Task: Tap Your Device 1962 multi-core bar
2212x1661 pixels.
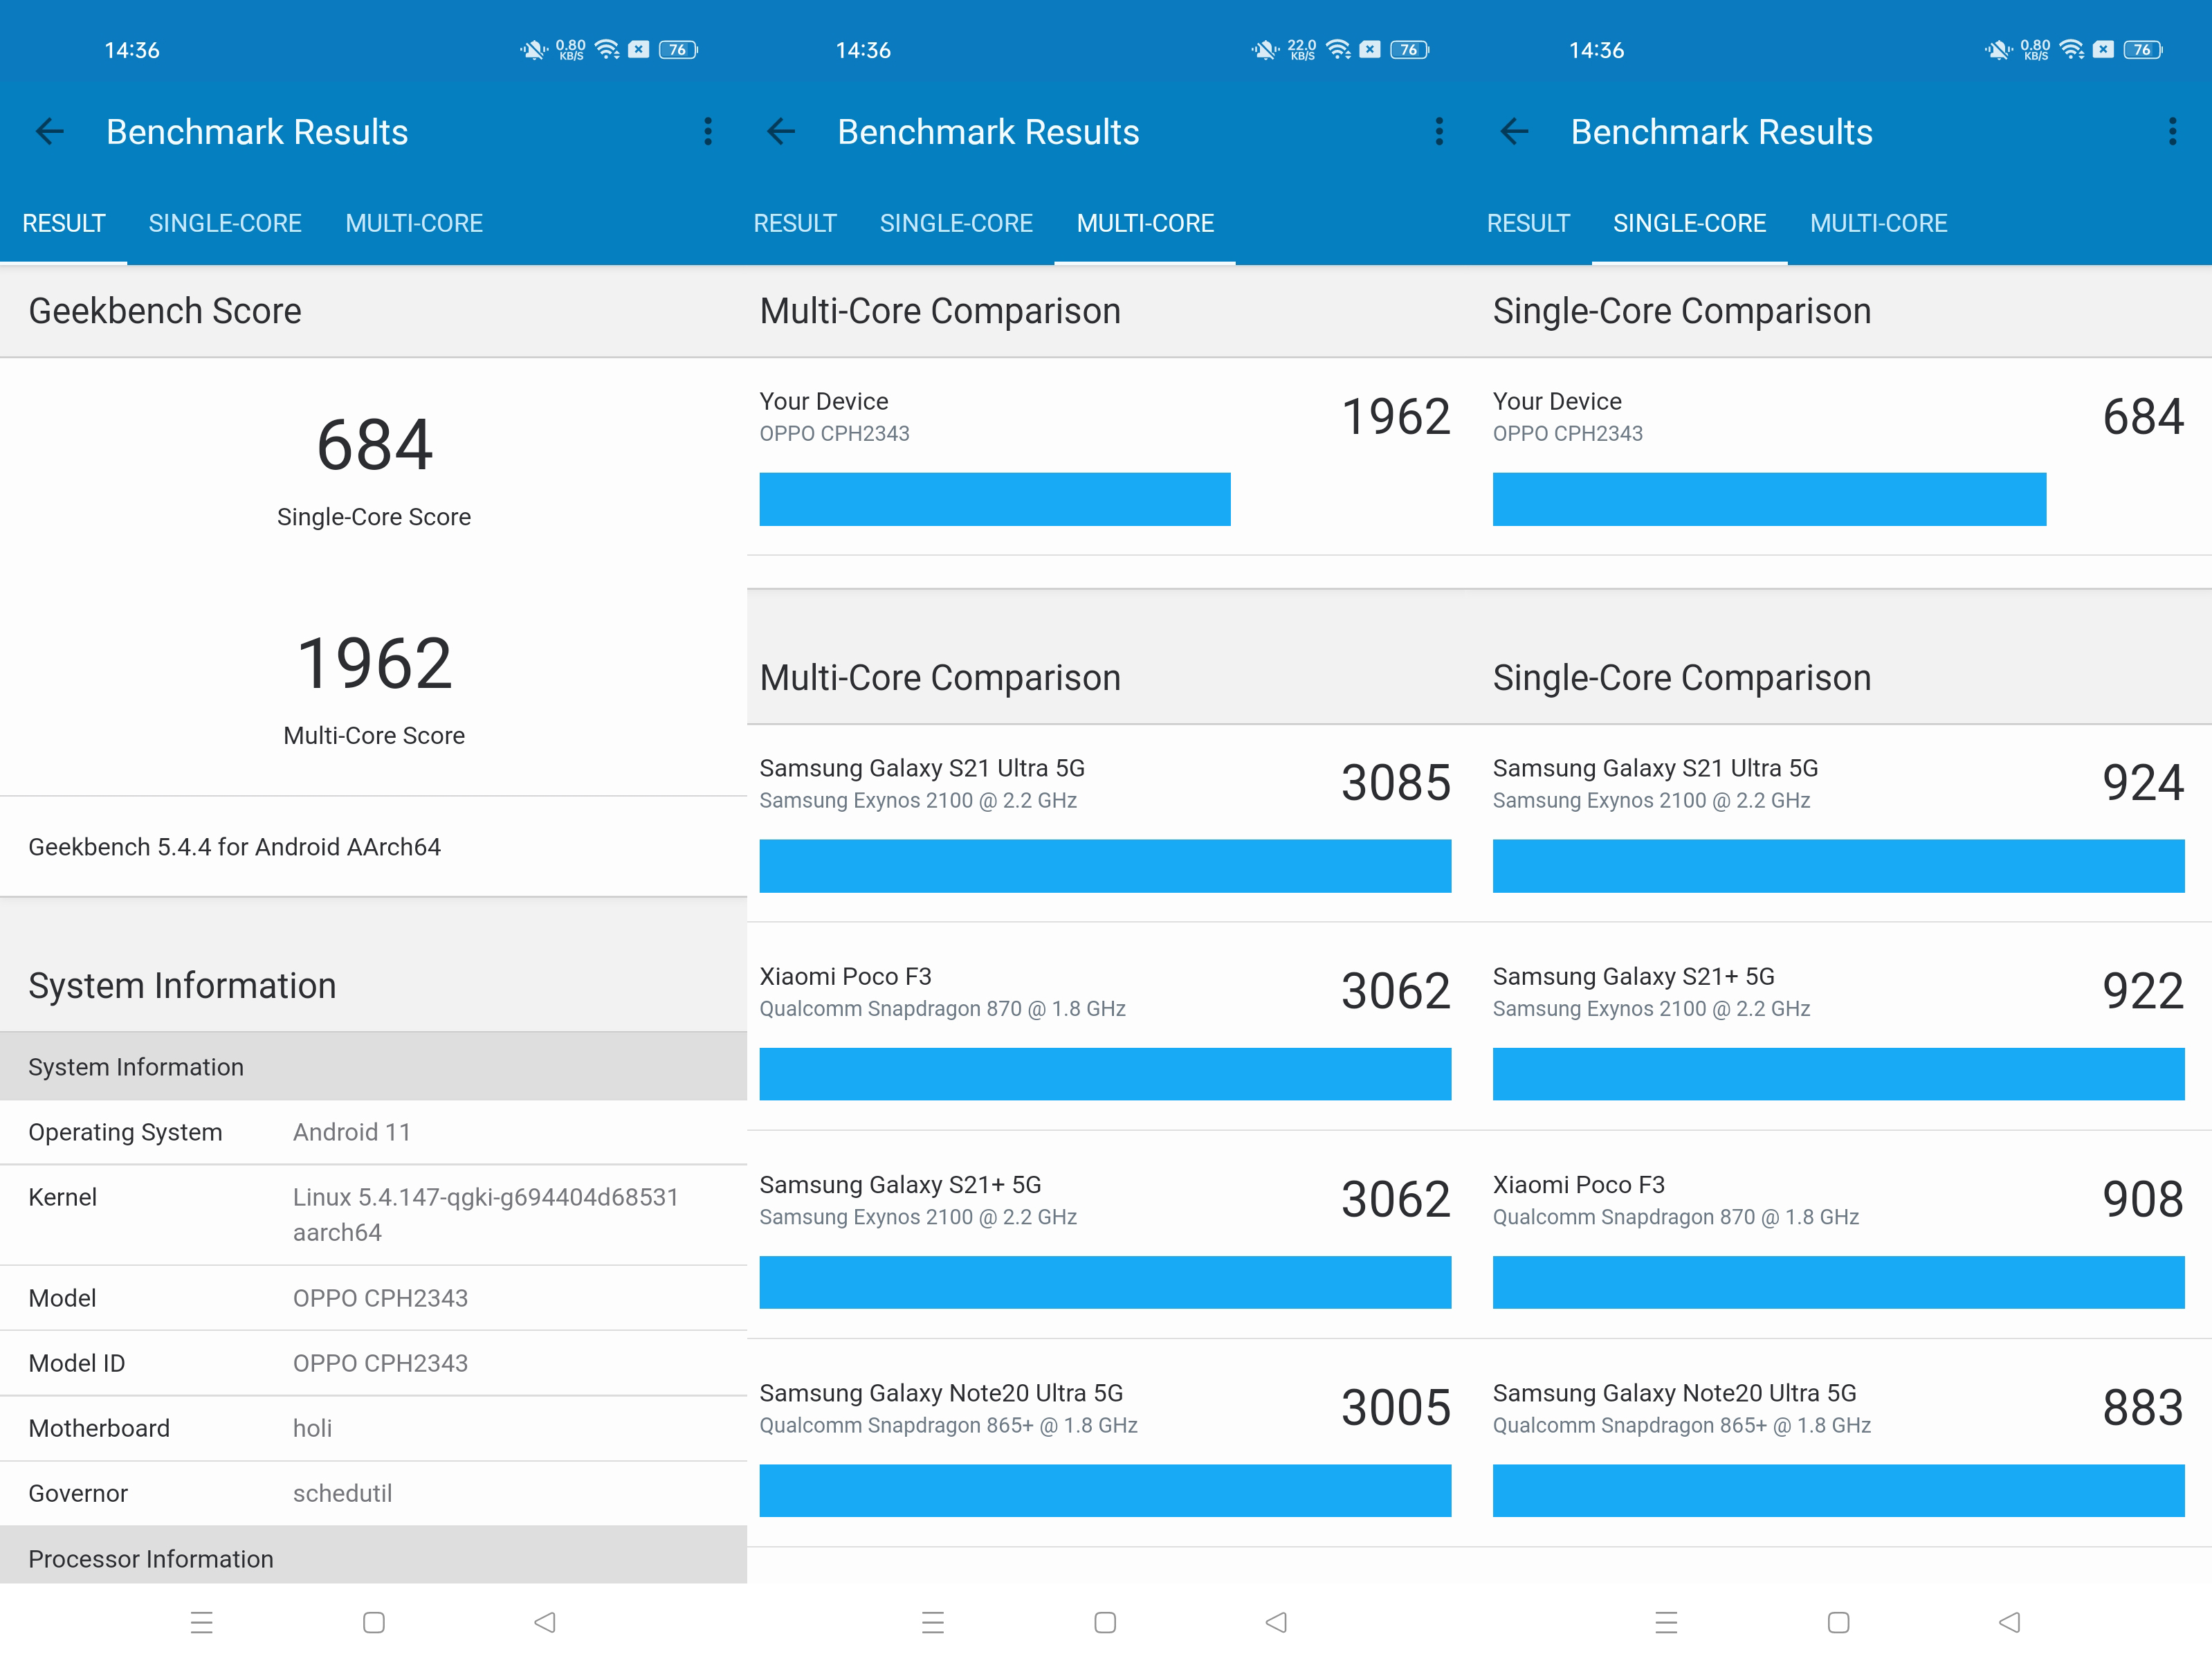Action: (995, 499)
